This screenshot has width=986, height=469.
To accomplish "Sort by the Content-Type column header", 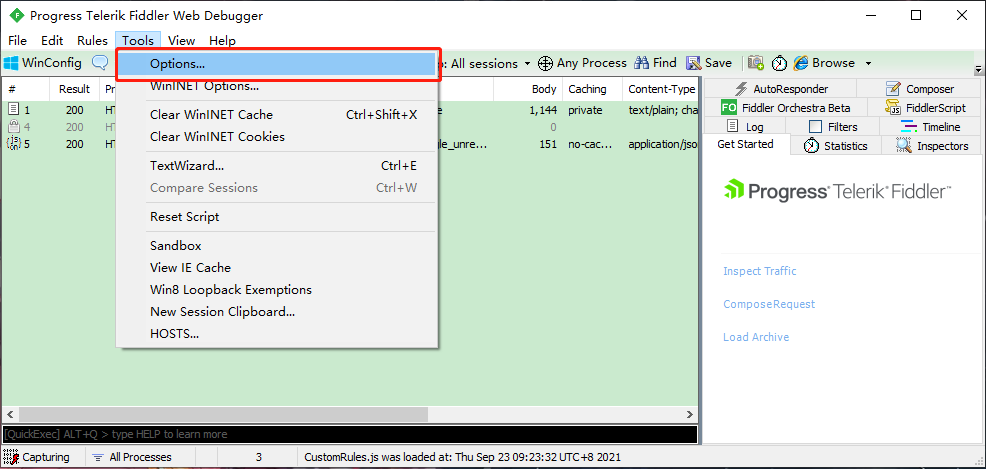I will [660, 89].
